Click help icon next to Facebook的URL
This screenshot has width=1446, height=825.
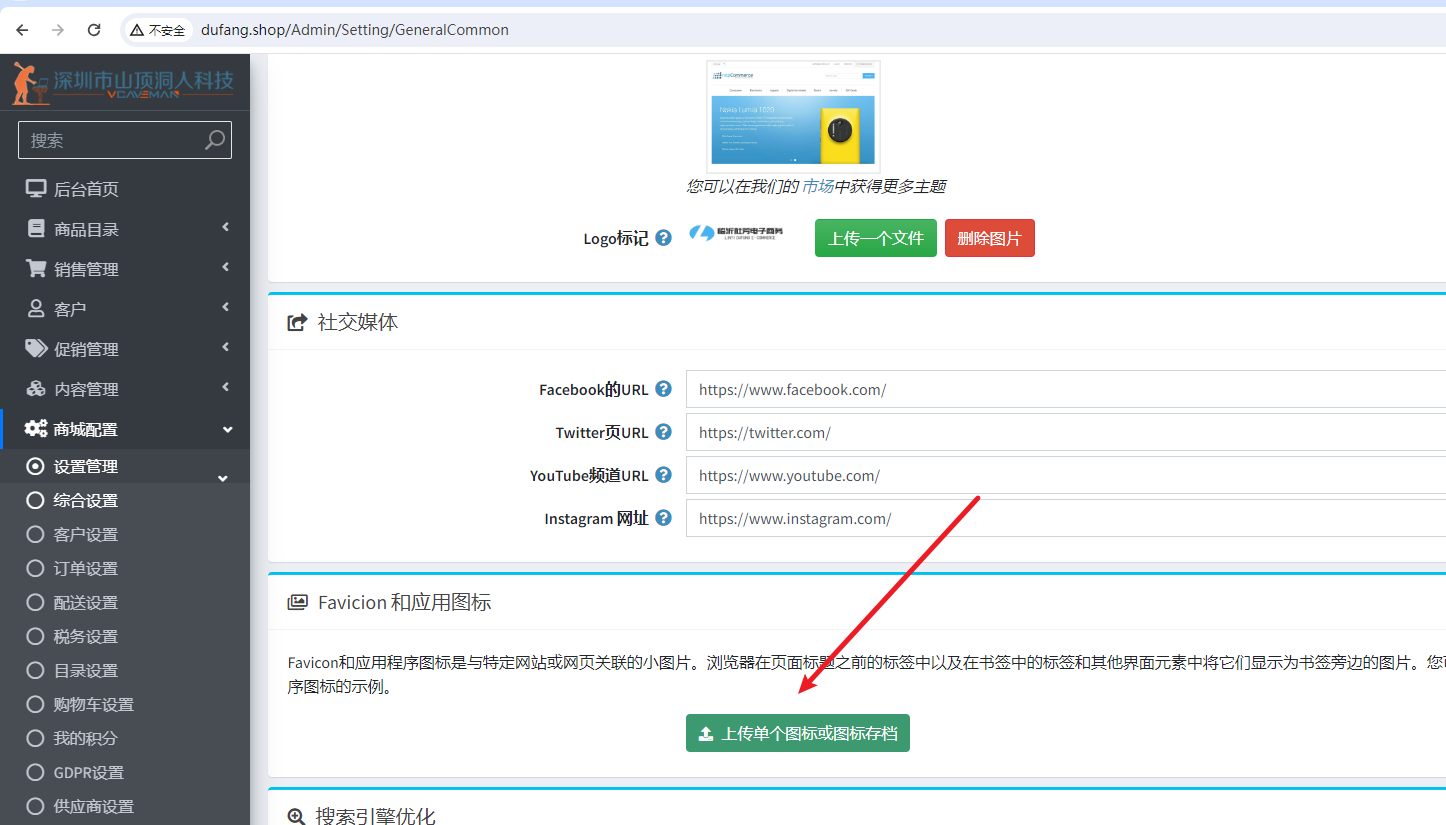coord(663,389)
